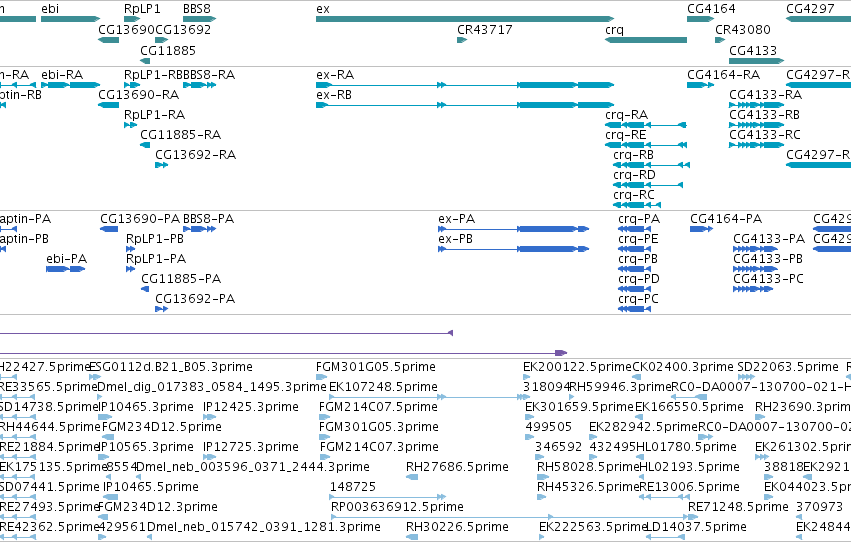The height and width of the screenshot is (542, 851).
Task: Select the EK107248.5prime EST label
Action: click(x=383, y=387)
